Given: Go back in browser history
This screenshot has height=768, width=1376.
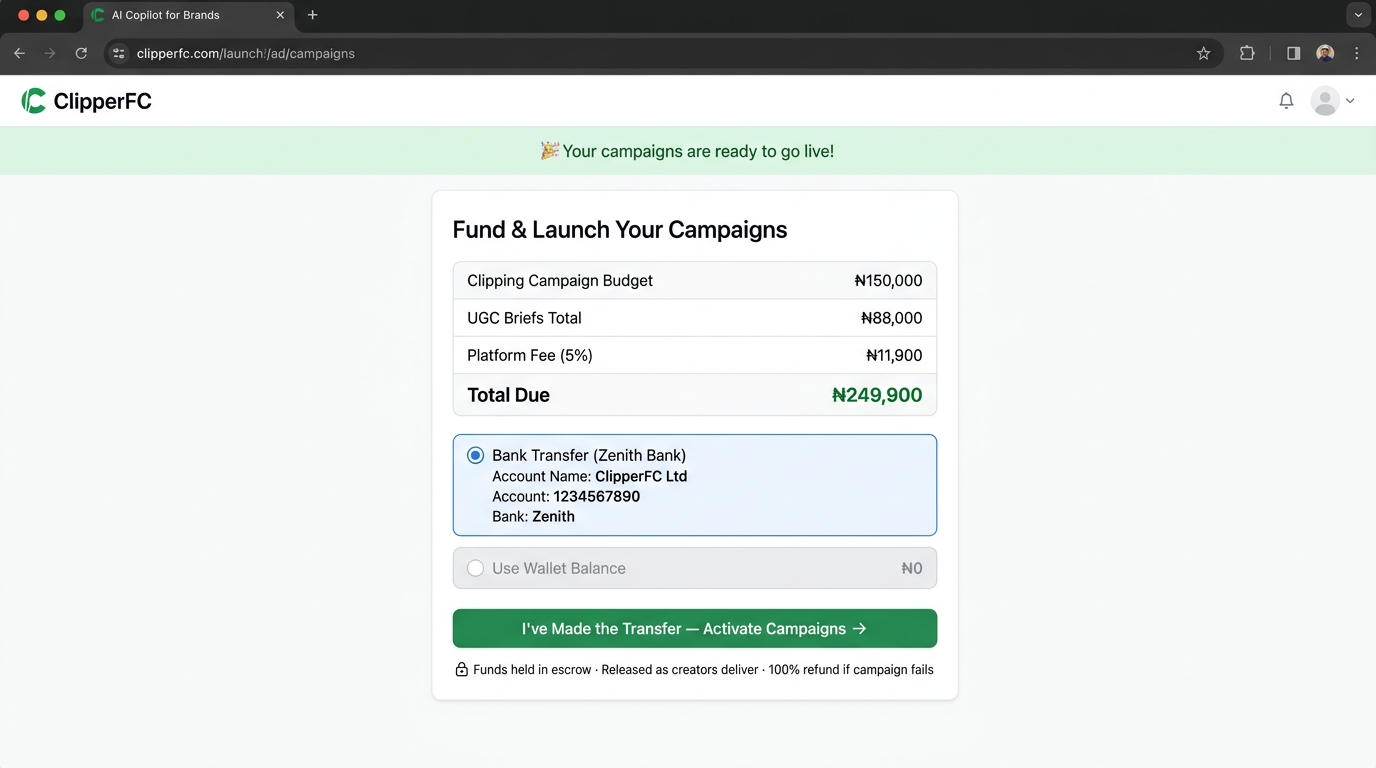Looking at the screenshot, I should pos(19,53).
